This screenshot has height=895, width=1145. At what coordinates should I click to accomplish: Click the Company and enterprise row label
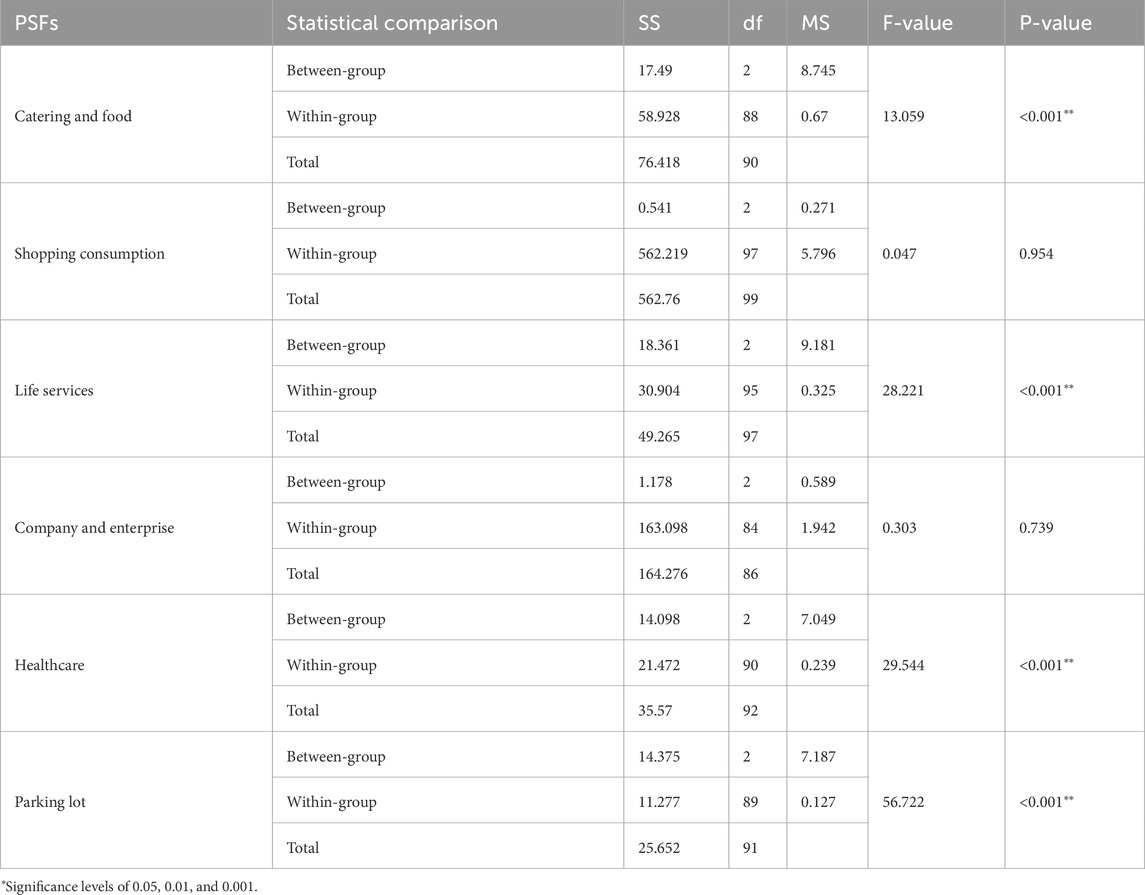click(x=94, y=527)
